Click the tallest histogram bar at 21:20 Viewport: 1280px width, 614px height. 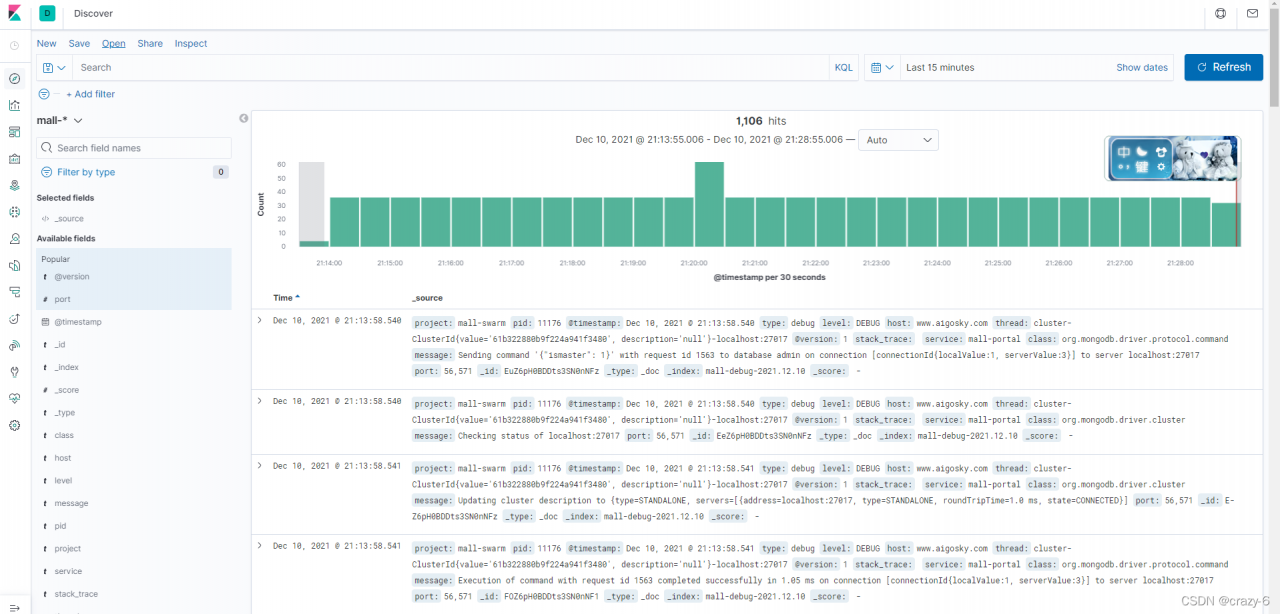click(709, 204)
